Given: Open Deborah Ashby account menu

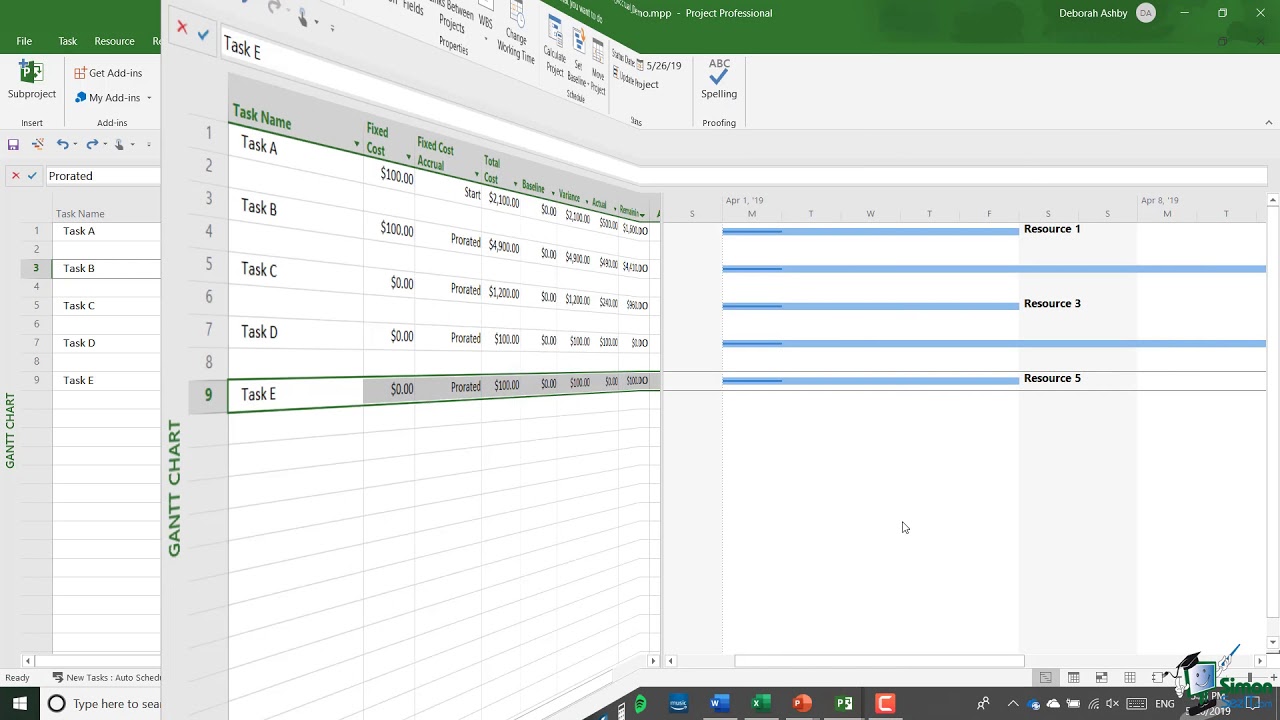Looking at the screenshot, I should 1106,13.
